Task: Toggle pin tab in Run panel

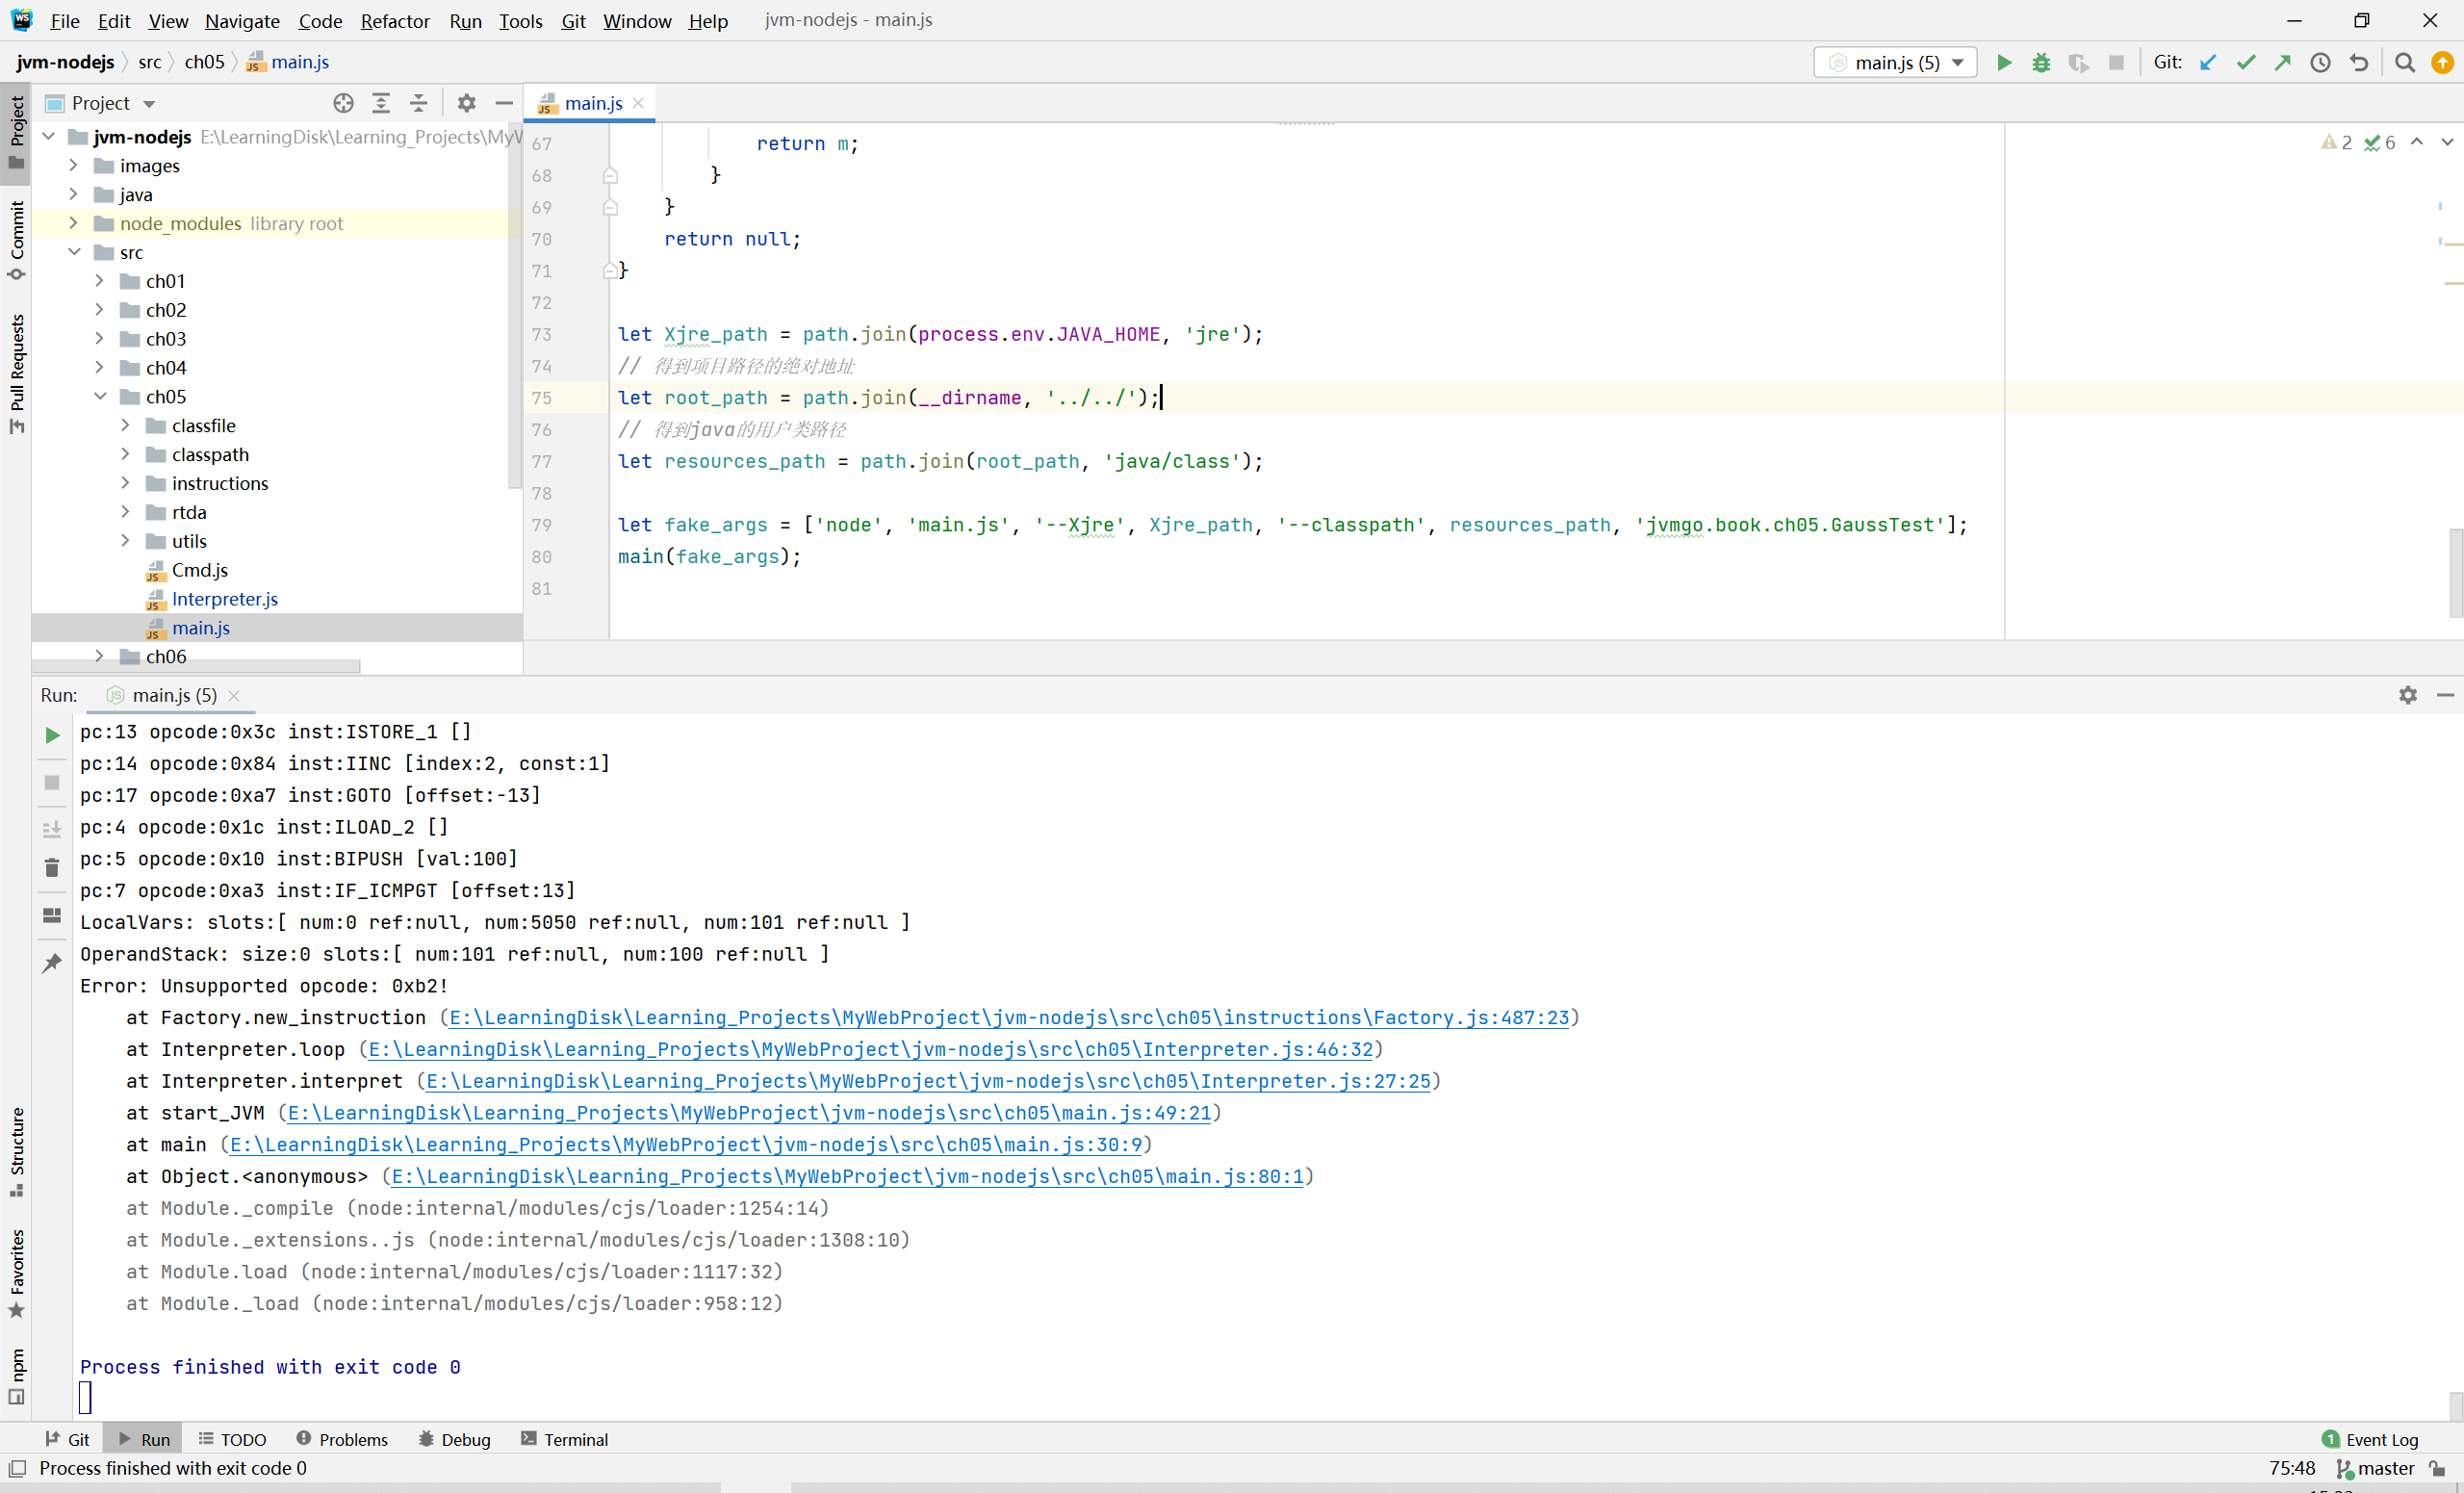Action: pyautogui.click(x=52, y=962)
